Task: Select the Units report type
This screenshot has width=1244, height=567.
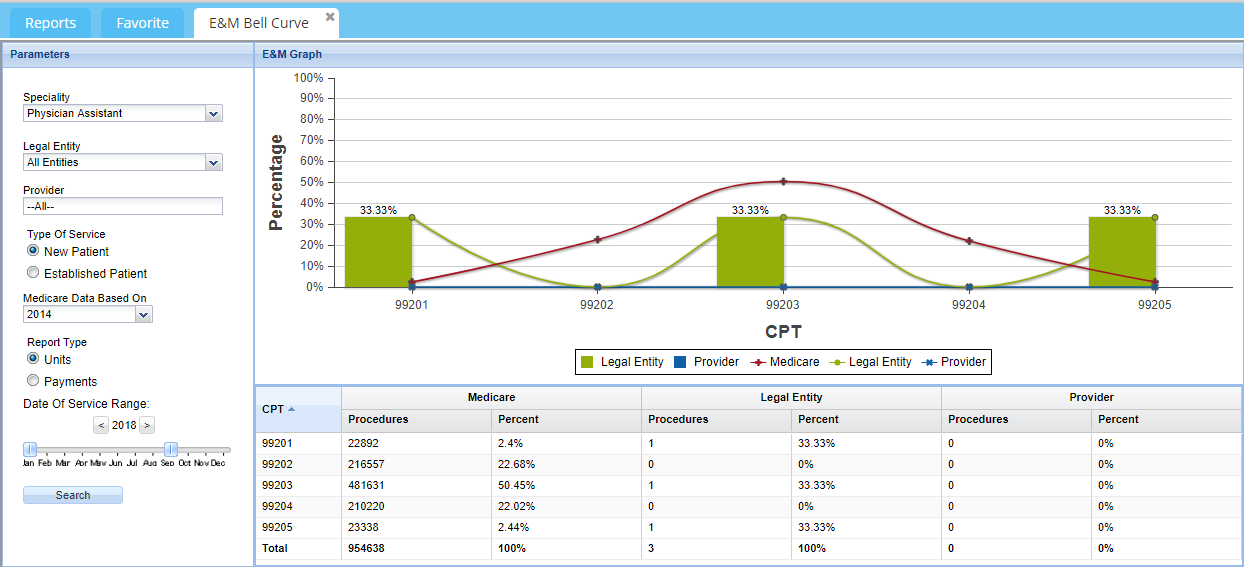Action: 33,359
